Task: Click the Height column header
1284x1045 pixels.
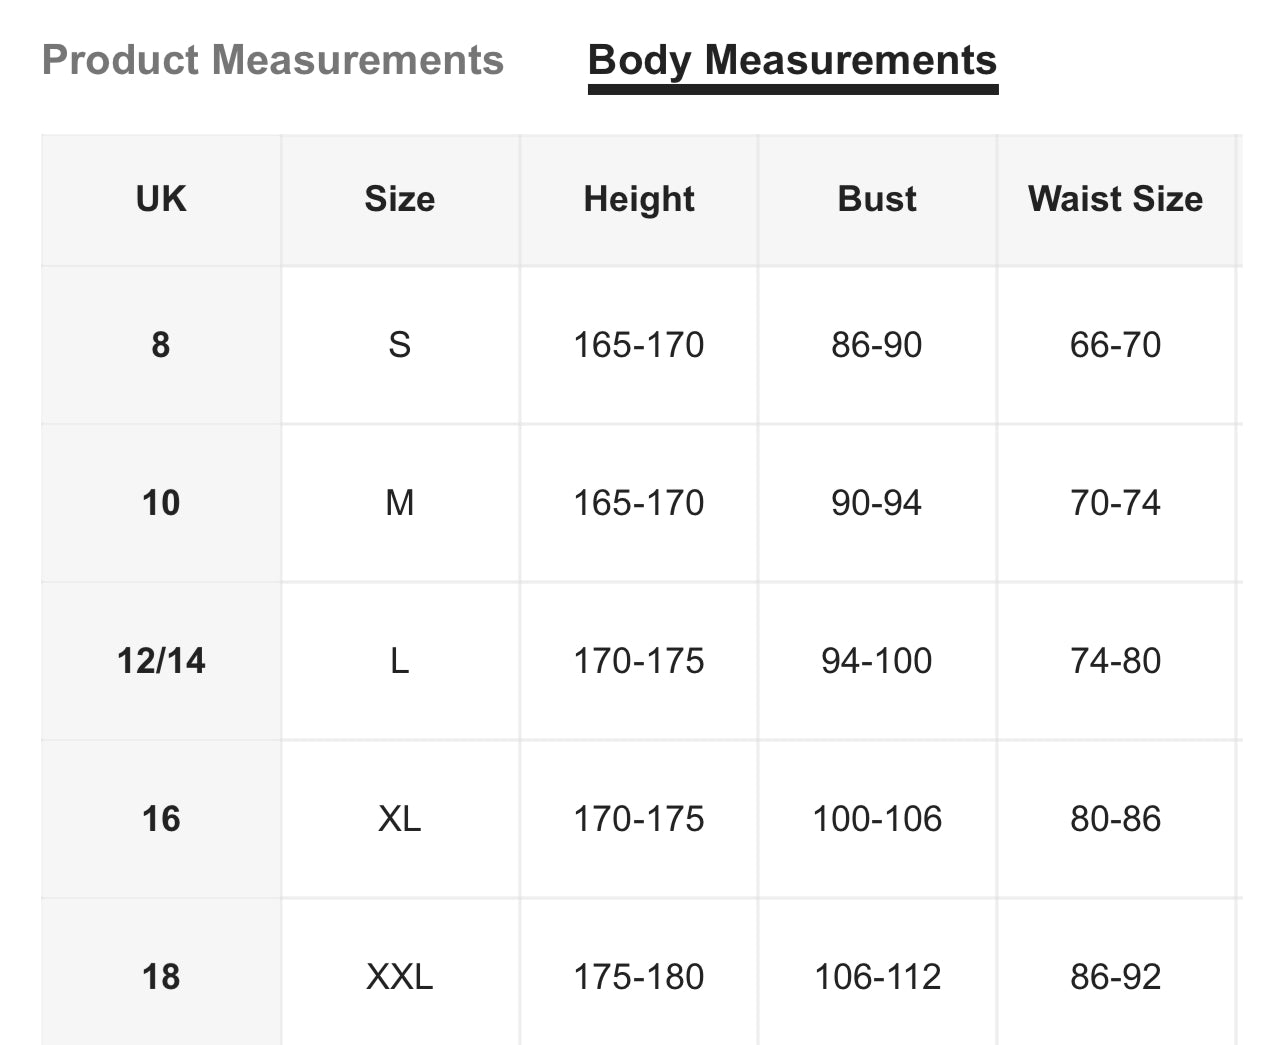Action: click(x=639, y=199)
